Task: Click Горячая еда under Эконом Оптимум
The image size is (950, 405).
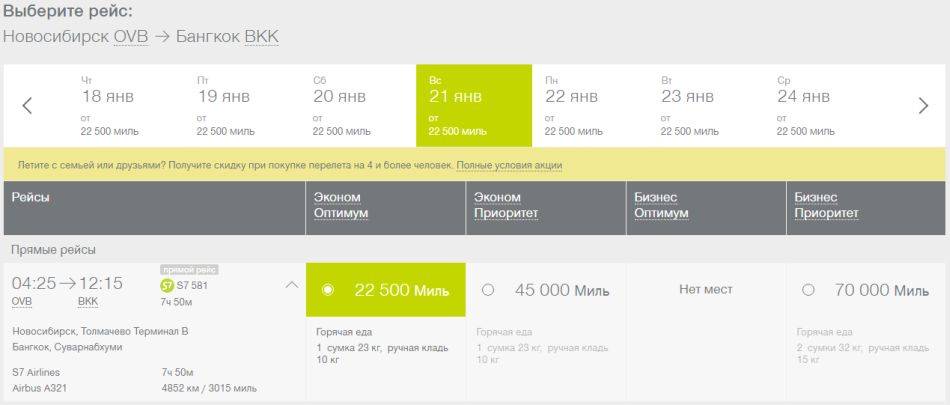Action: (344, 332)
